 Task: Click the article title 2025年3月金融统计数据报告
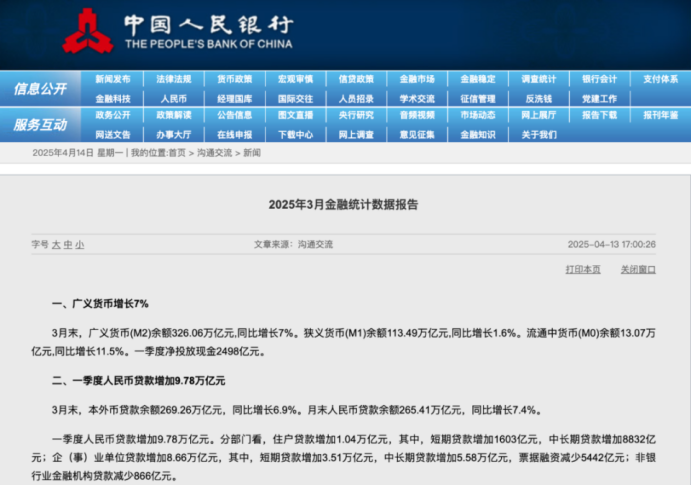coord(343,205)
